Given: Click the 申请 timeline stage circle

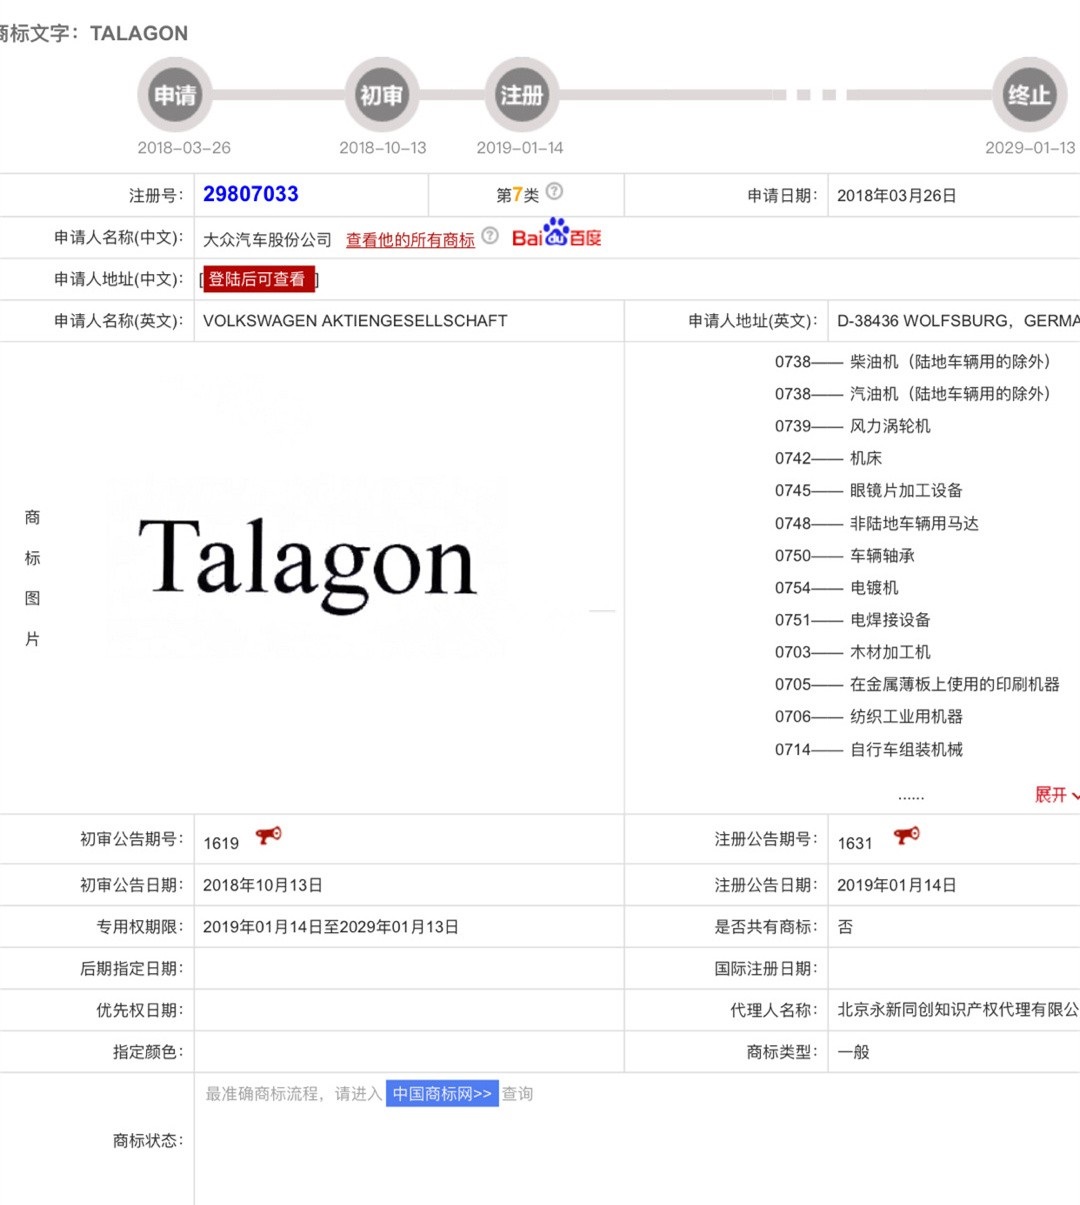Looking at the screenshot, I should [175, 95].
